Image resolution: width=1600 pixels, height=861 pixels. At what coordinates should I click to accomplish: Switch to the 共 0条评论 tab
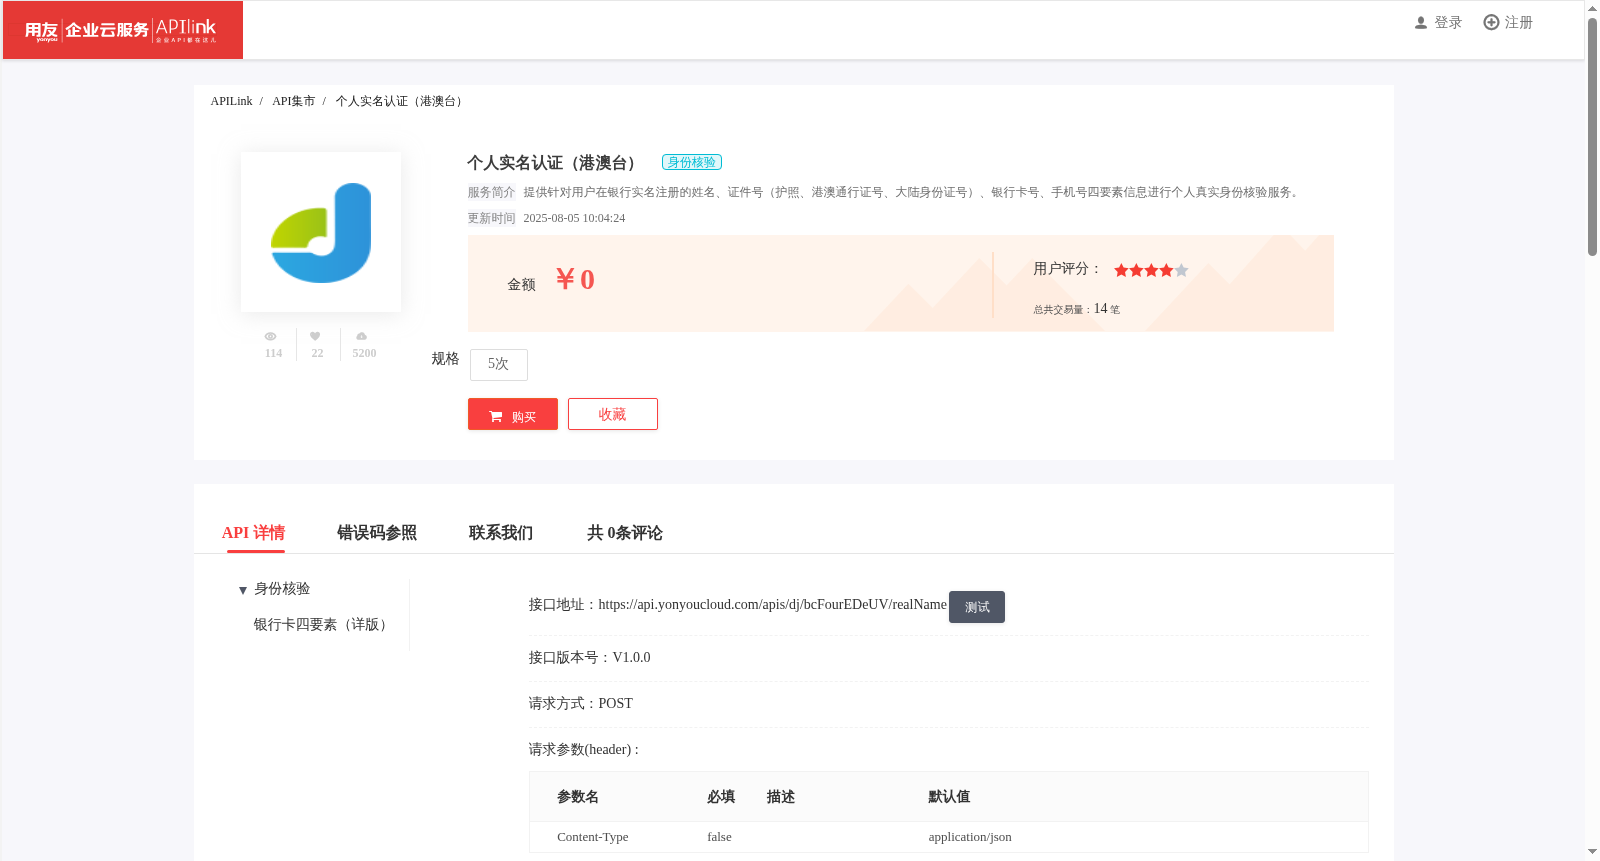(x=625, y=533)
